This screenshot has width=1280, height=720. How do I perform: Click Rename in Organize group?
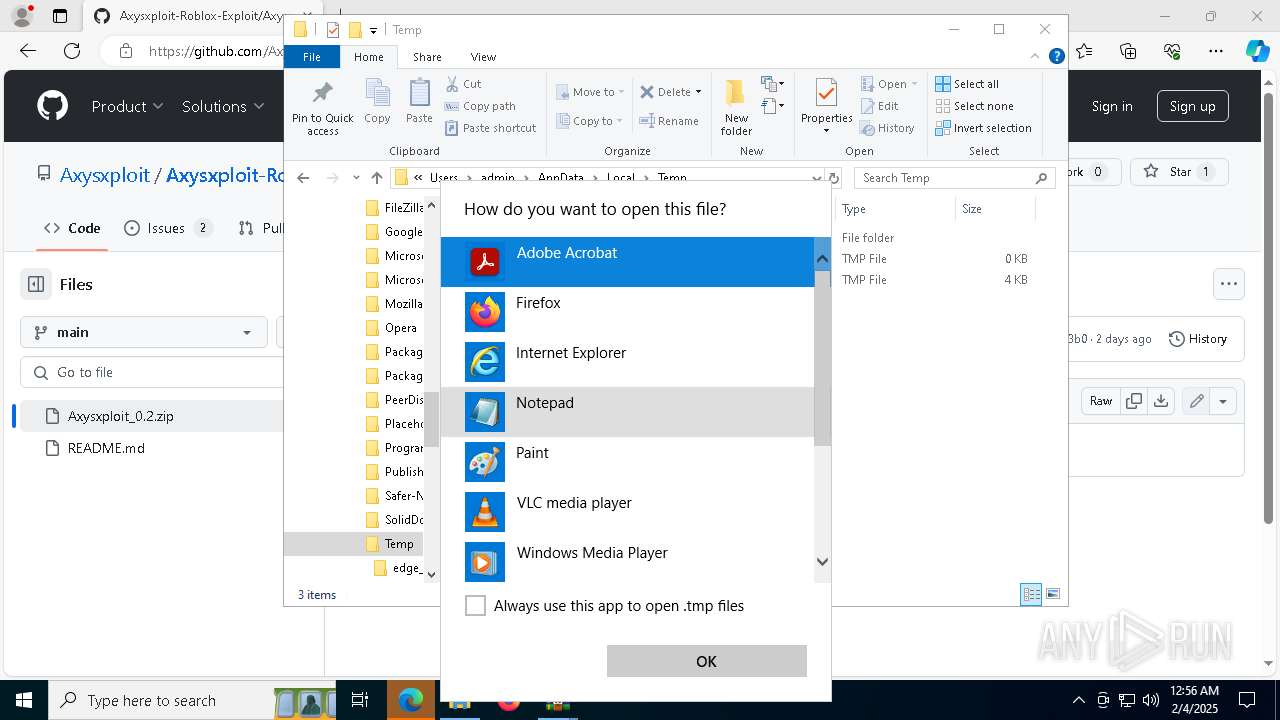pos(669,121)
